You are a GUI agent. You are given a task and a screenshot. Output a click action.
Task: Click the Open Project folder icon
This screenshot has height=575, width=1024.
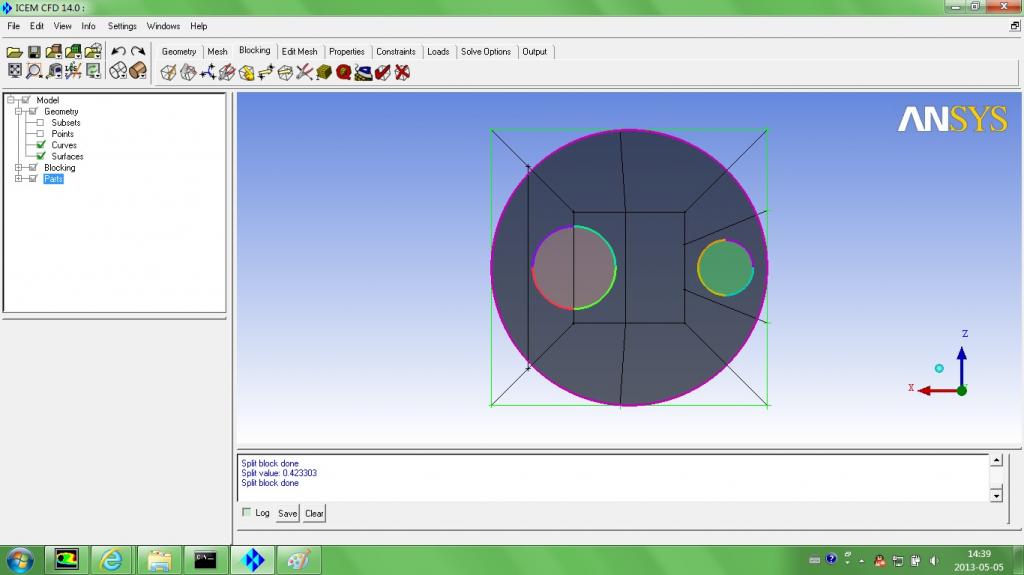point(14,52)
